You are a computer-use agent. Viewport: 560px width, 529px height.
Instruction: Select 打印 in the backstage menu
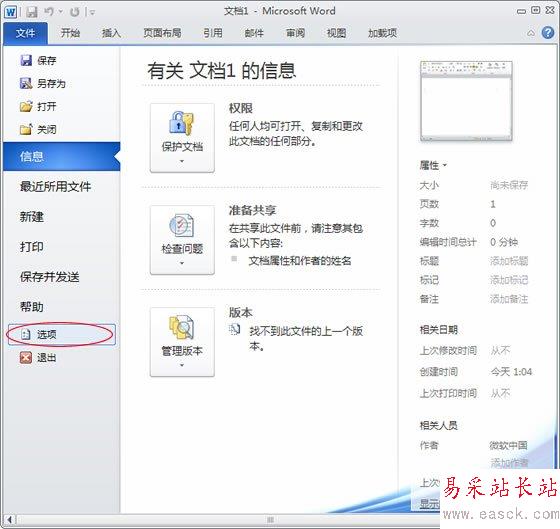point(32,247)
